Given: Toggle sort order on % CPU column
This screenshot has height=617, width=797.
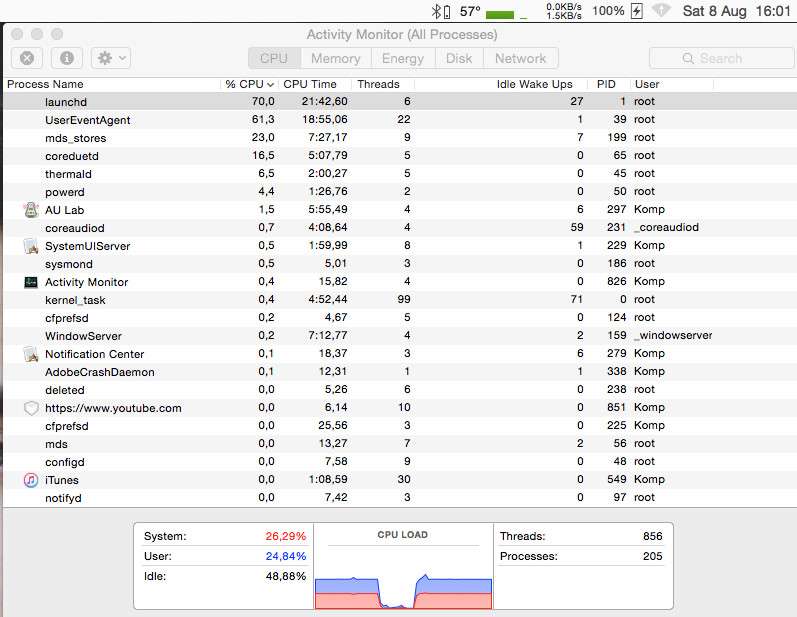Looking at the screenshot, I should pyautogui.click(x=250, y=84).
